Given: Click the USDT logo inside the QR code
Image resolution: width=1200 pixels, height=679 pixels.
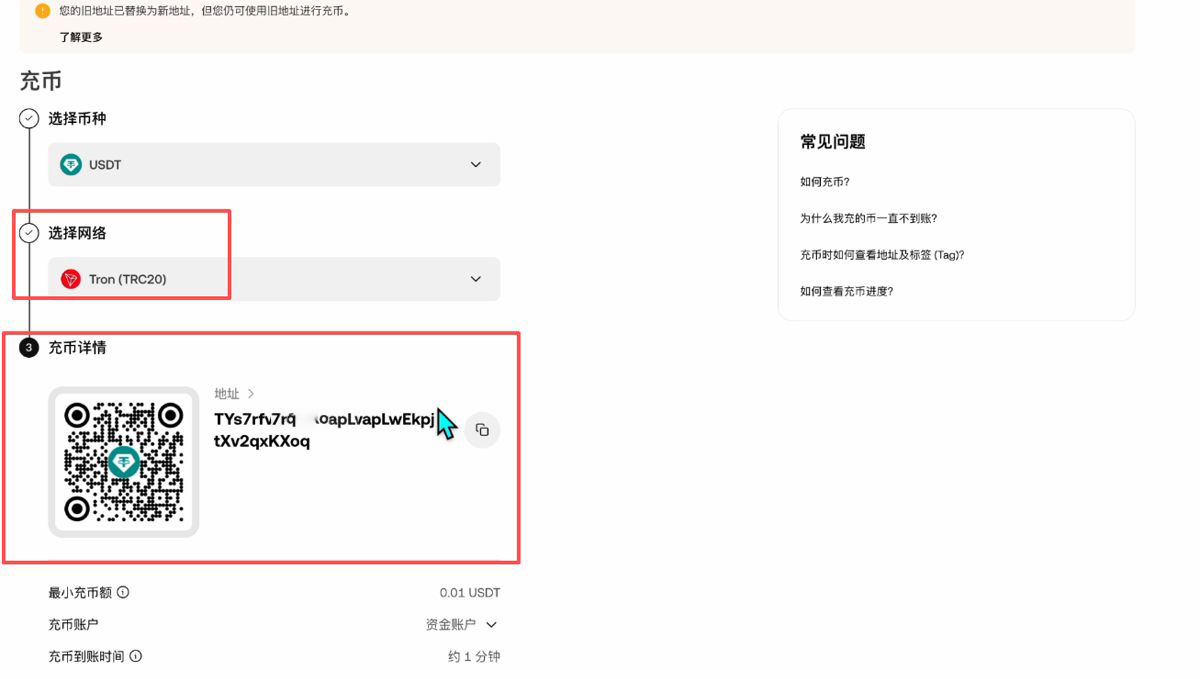Looking at the screenshot, I should [124, 461].
